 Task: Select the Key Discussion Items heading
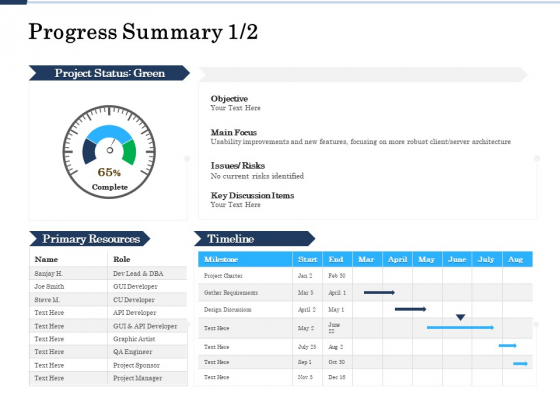pos(252,195)
